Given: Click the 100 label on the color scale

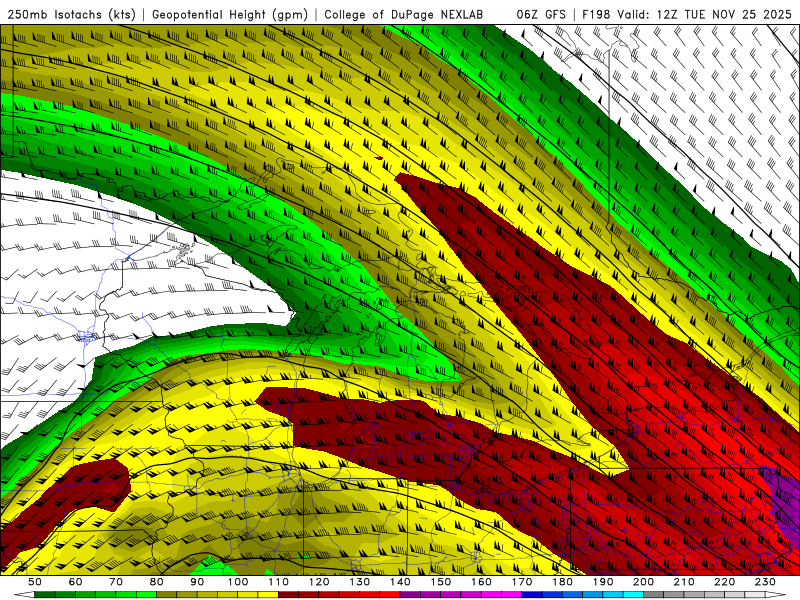Looking at the screenshot, I should 238,582.
